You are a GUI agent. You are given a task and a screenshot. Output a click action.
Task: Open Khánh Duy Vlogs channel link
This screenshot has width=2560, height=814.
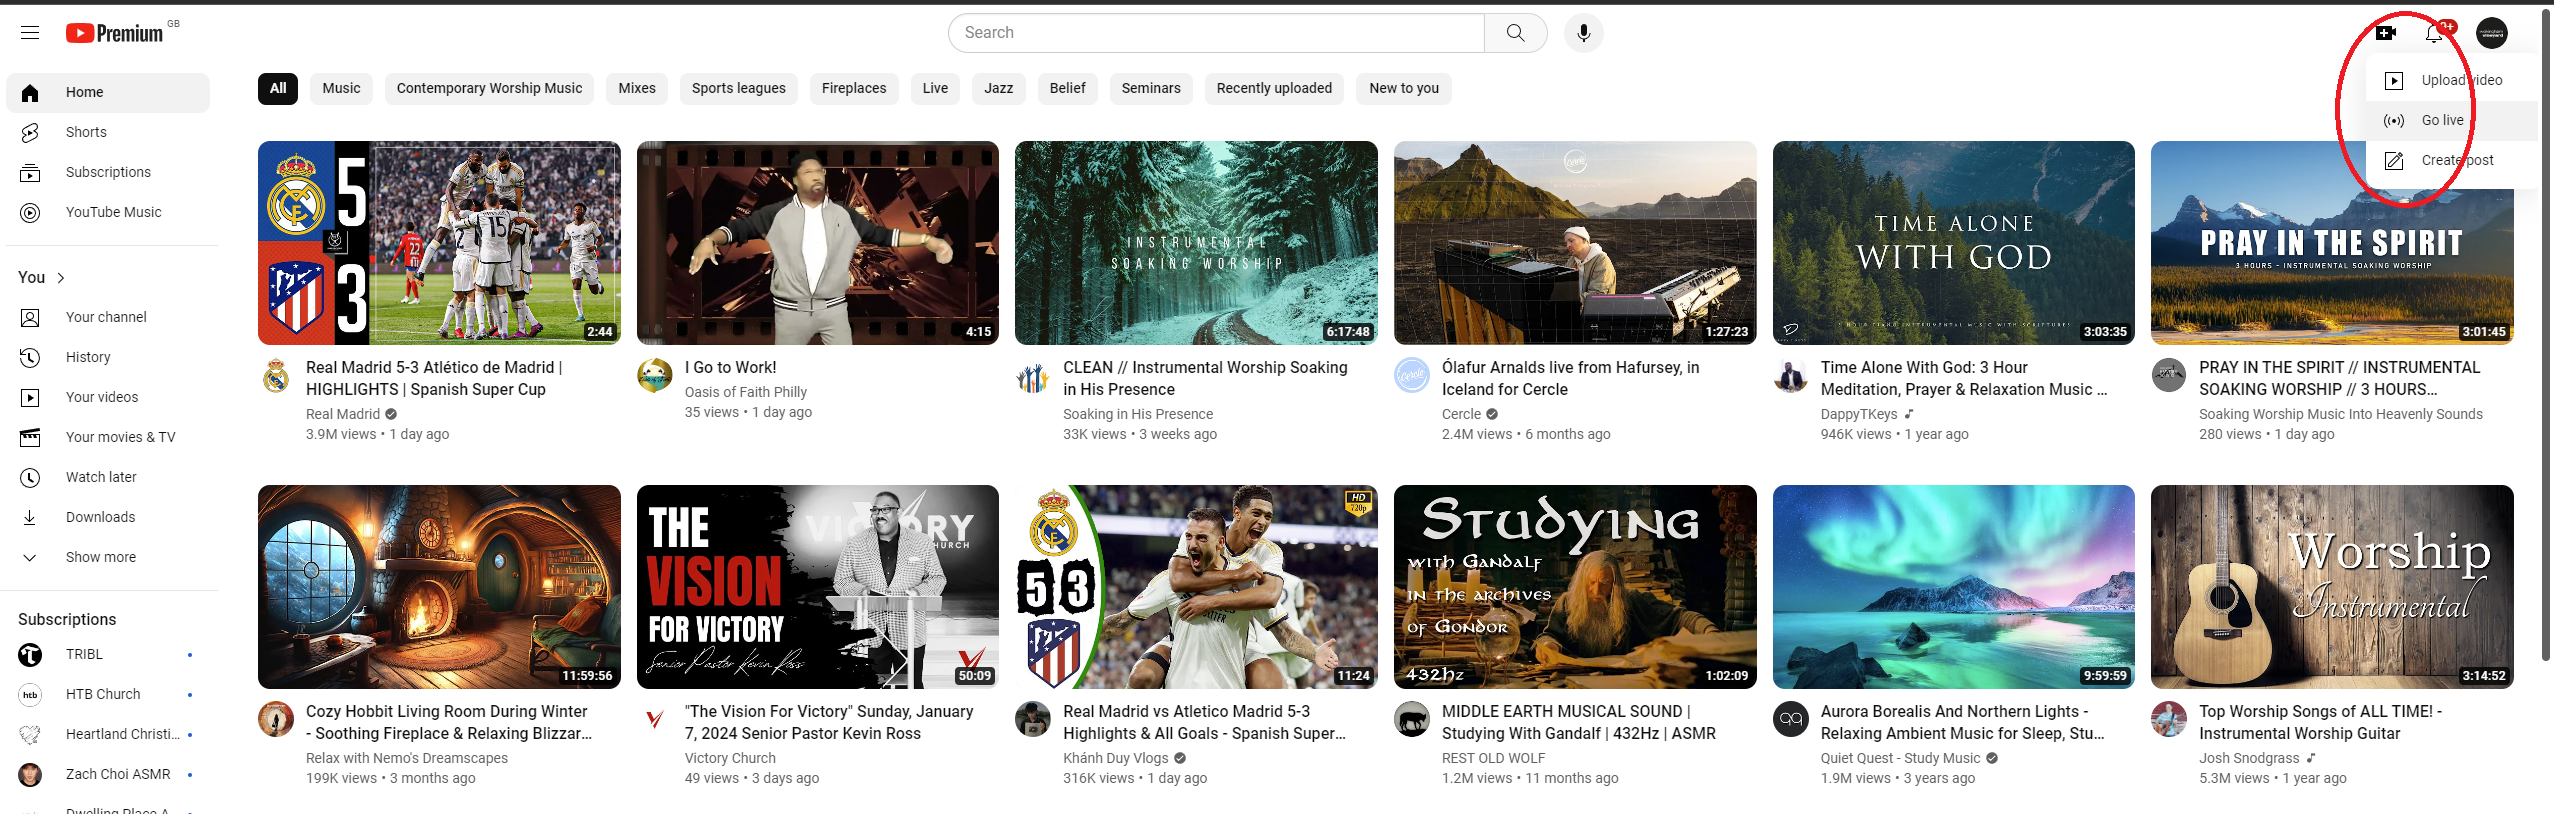[1115, 758]
